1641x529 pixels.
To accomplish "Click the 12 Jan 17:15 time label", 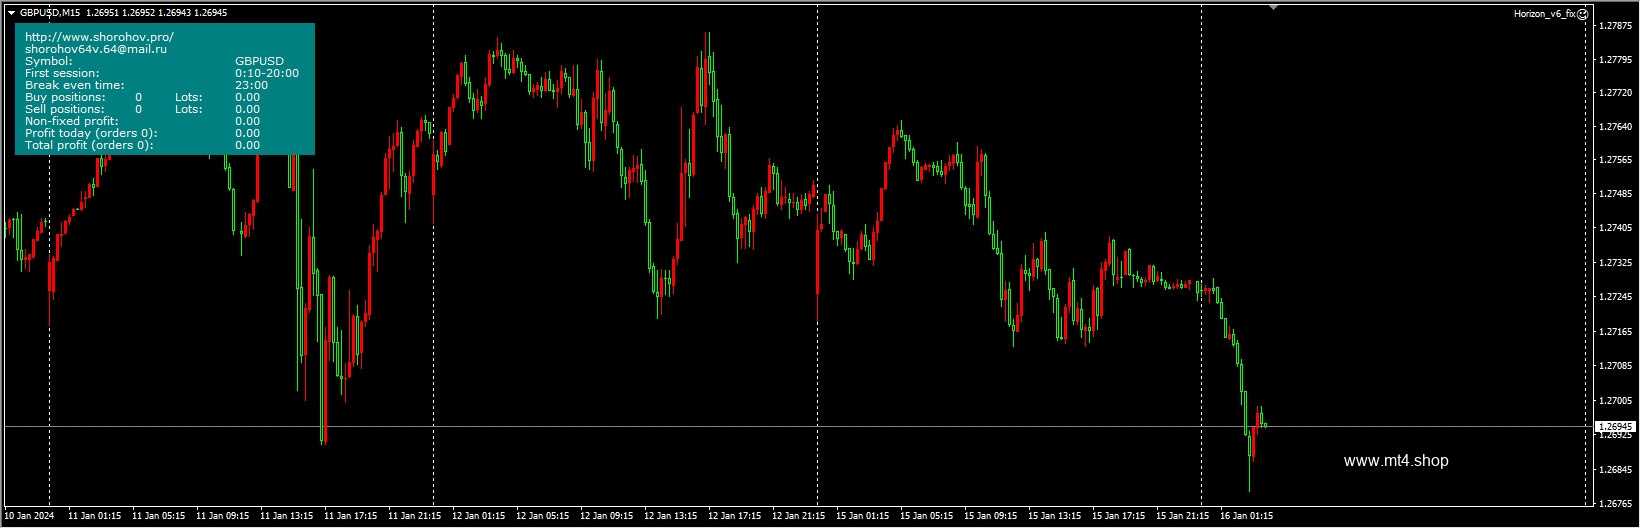I will 735,516.
